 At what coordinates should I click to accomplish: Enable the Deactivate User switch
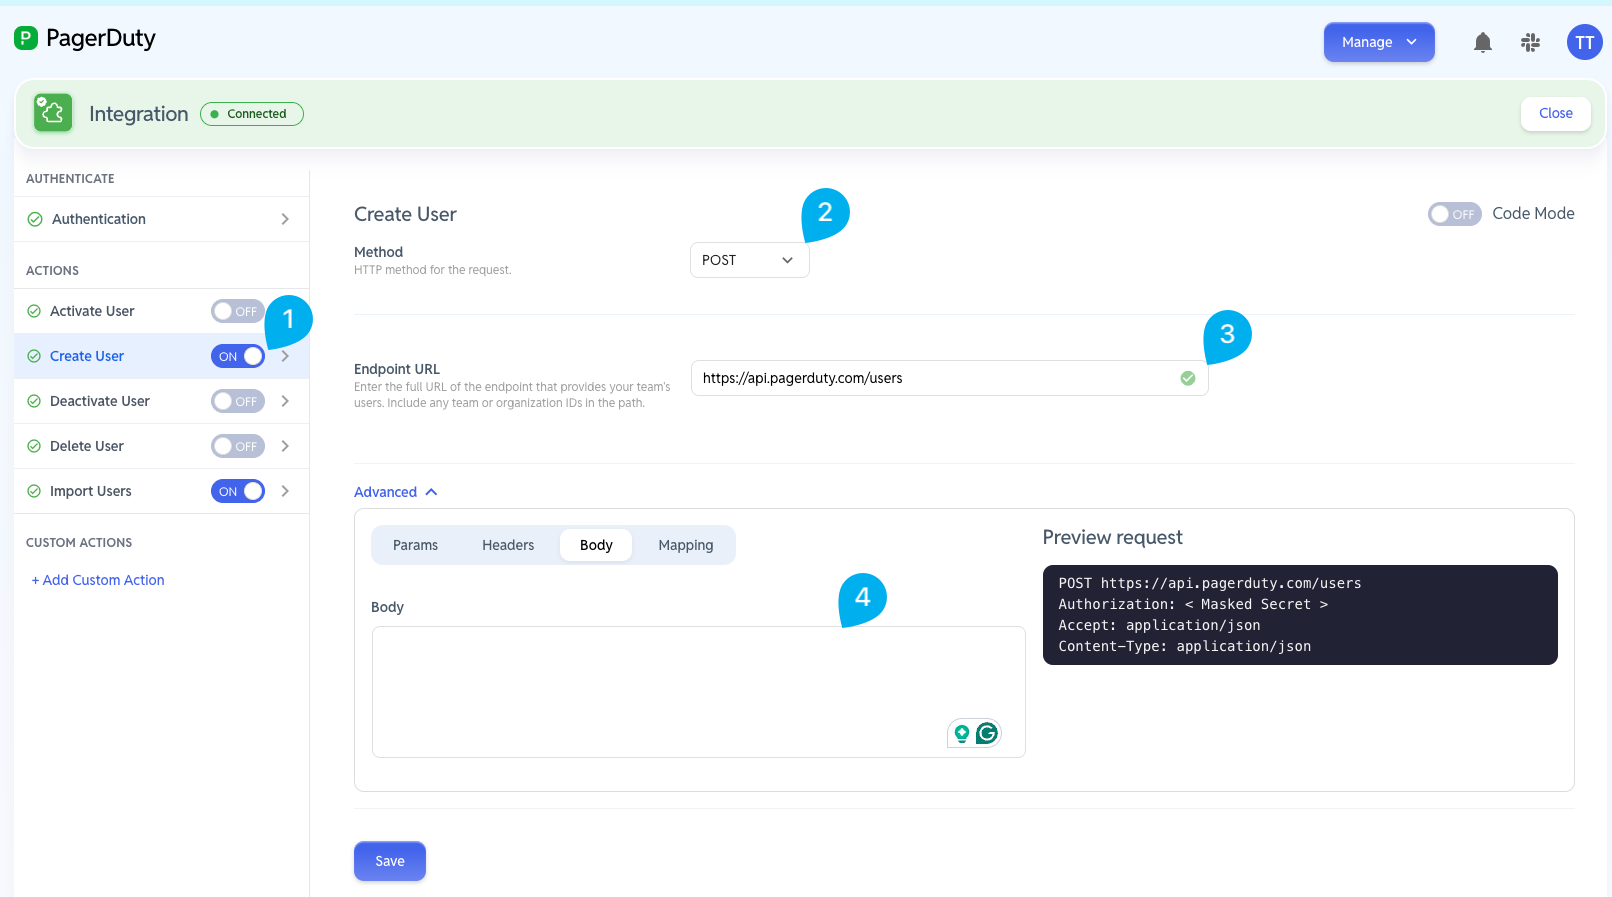(238, 401)
